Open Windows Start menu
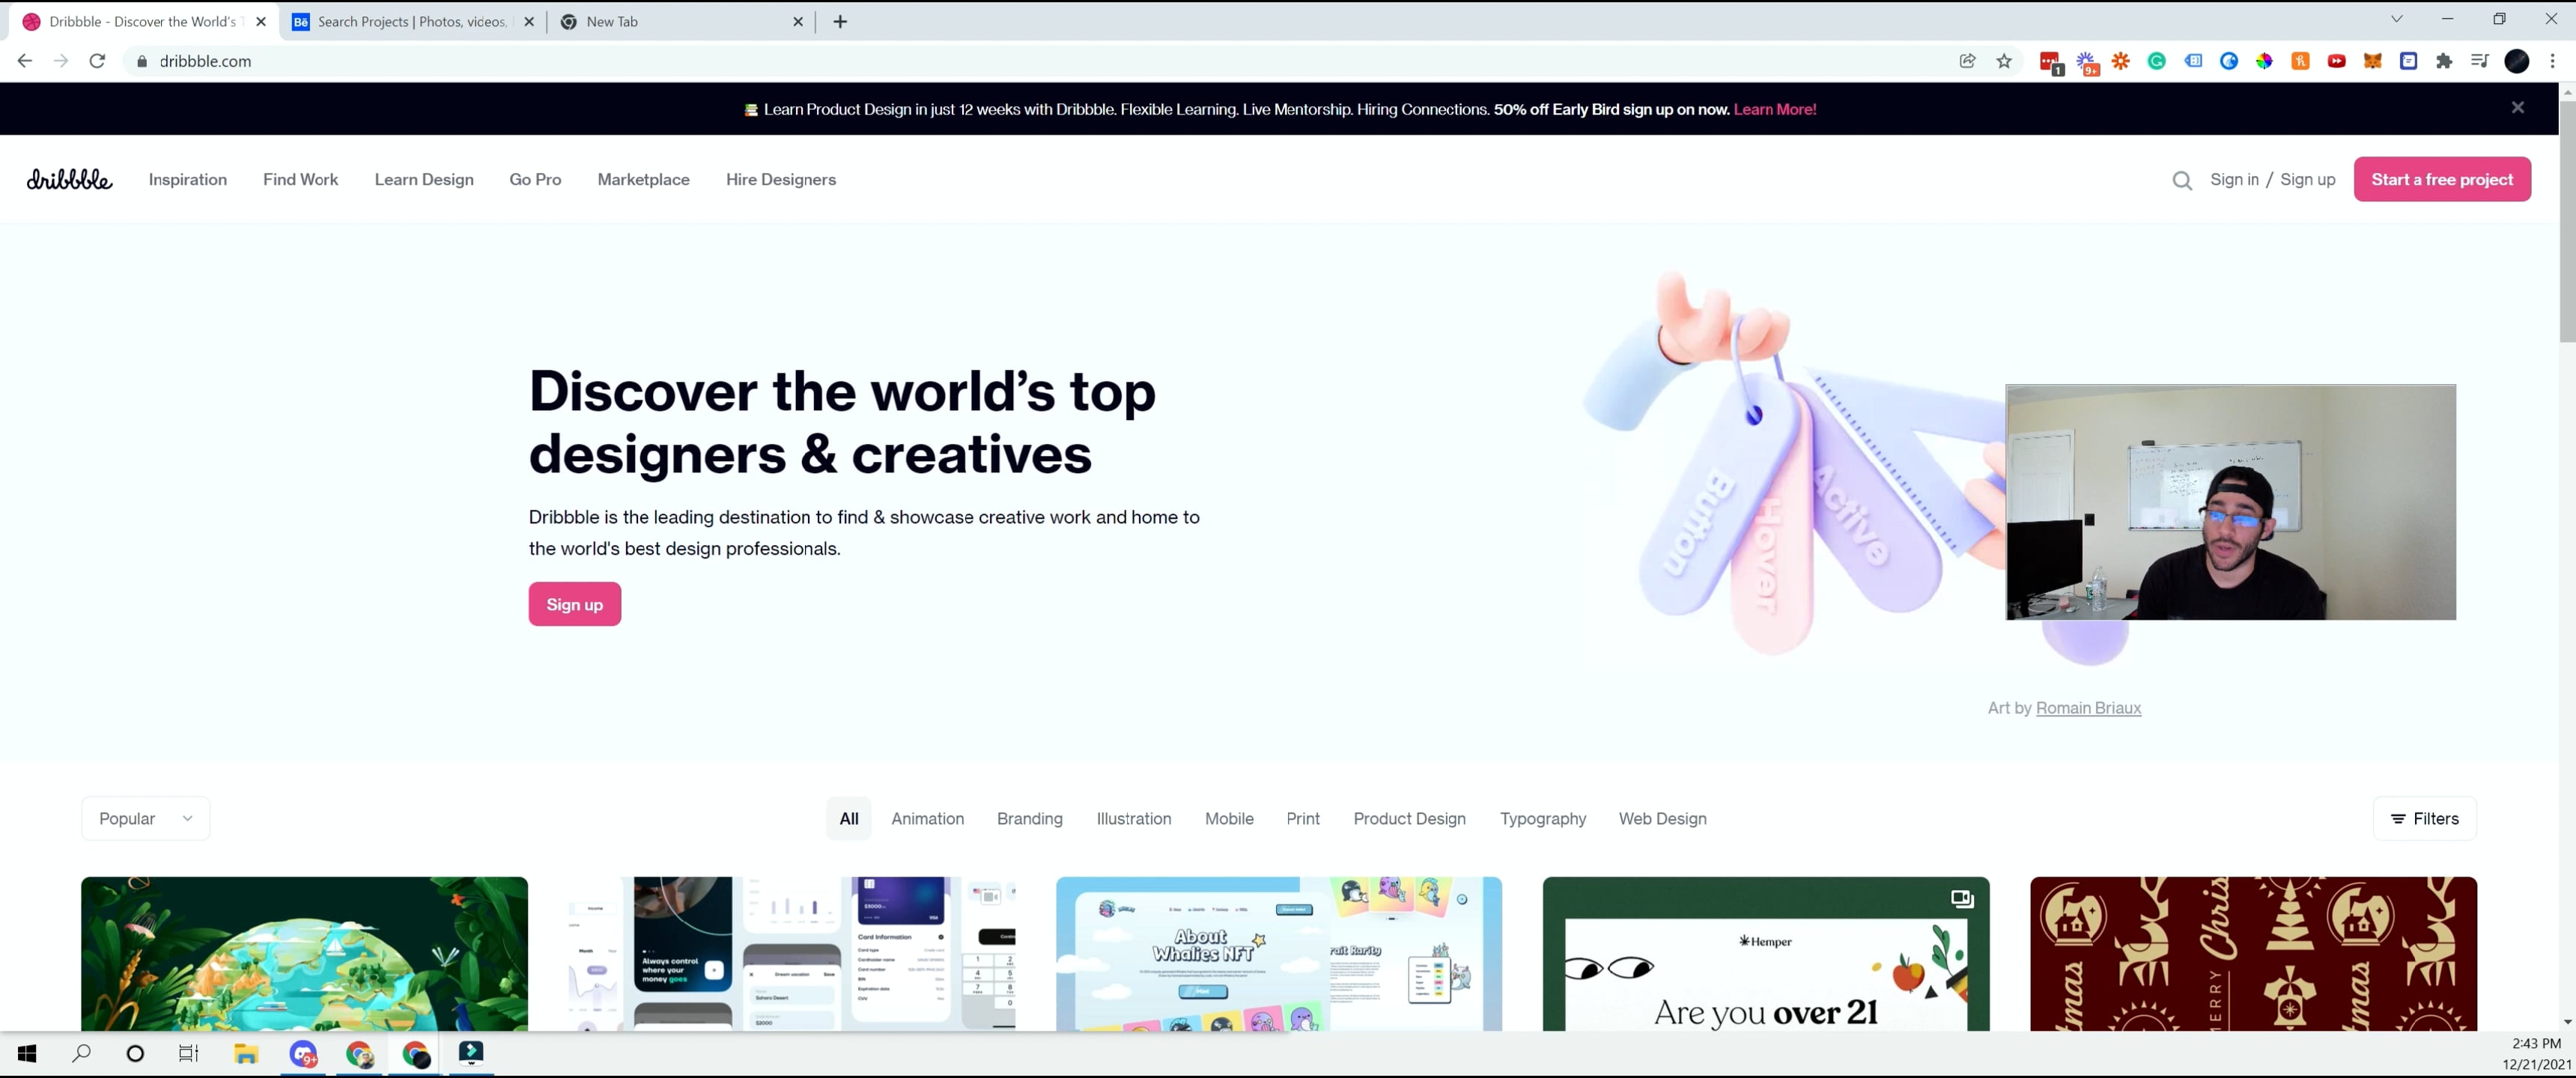2576x1078 pixels. point(27,1053)
